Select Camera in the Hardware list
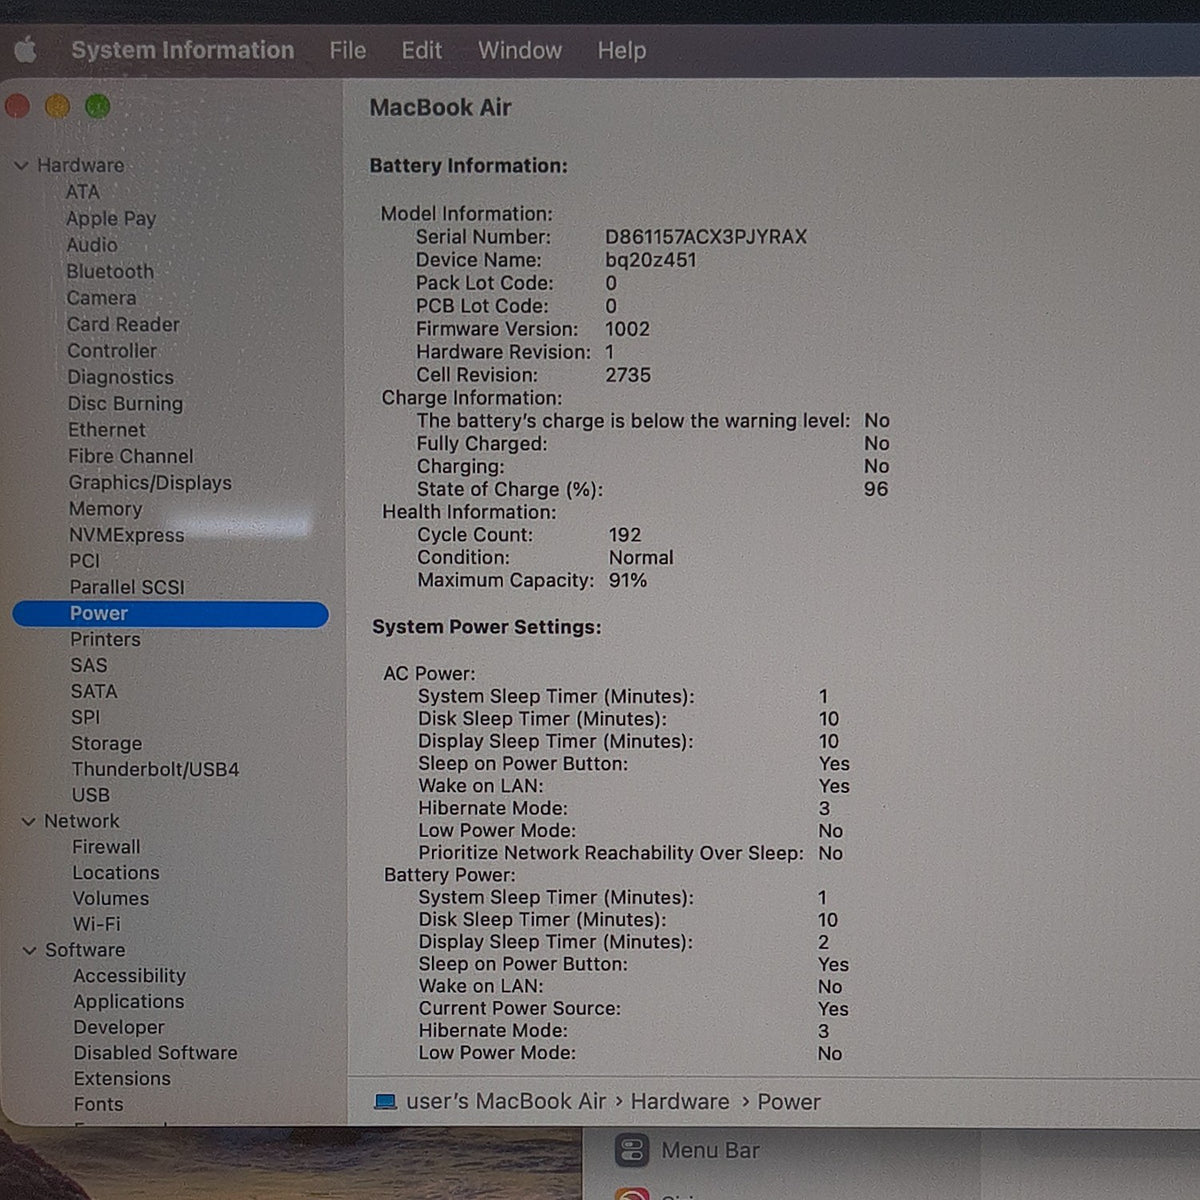The image size is (1200, 1200). (x=101, y=298)
